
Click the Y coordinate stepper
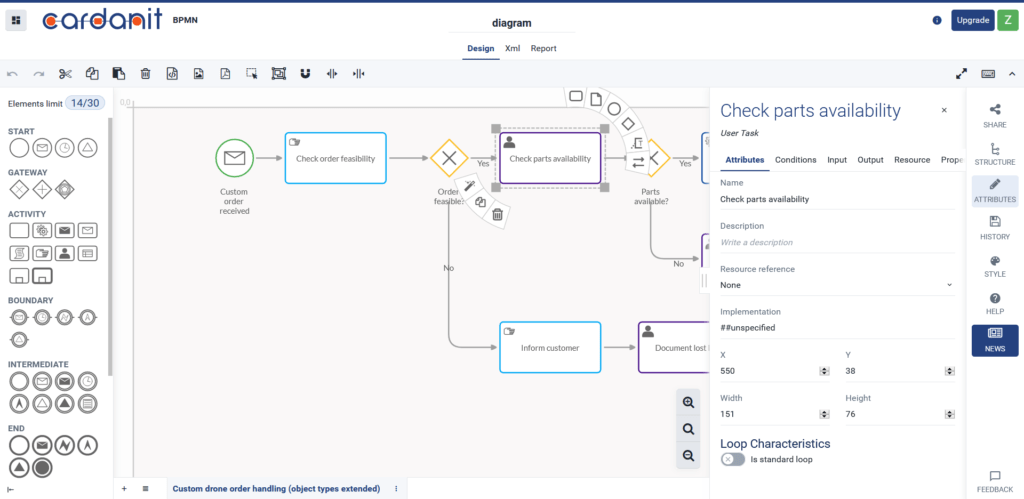pos(950,371)
